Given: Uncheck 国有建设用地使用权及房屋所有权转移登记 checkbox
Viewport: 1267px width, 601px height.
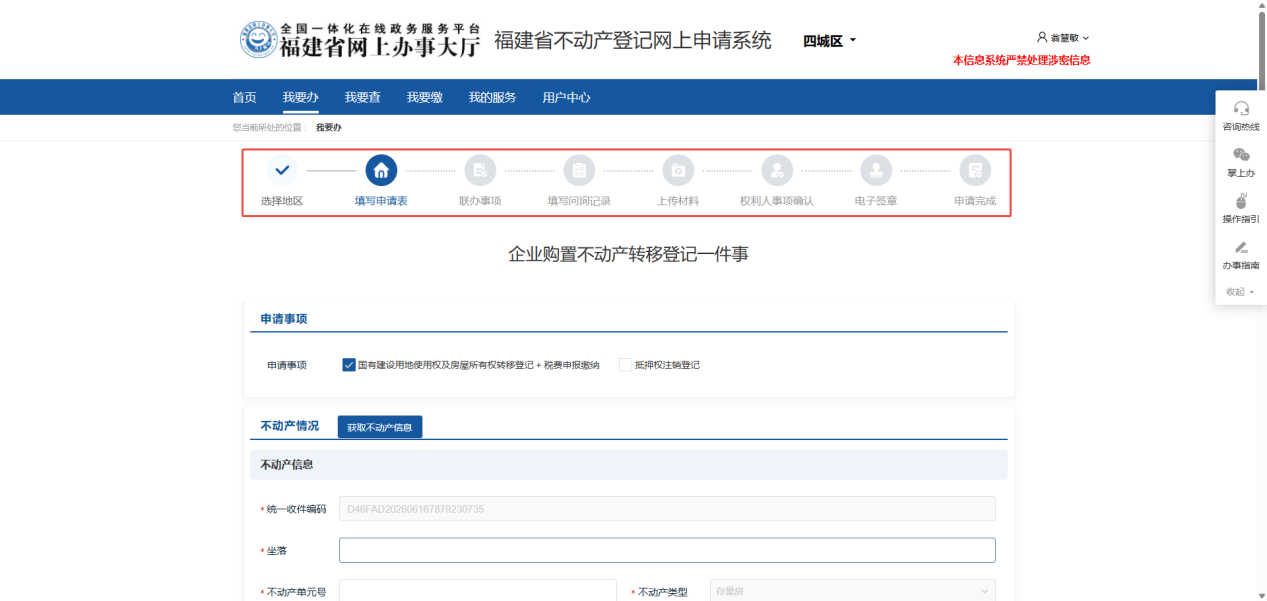Looking at the screenshot, I should (x=349, y=365).
